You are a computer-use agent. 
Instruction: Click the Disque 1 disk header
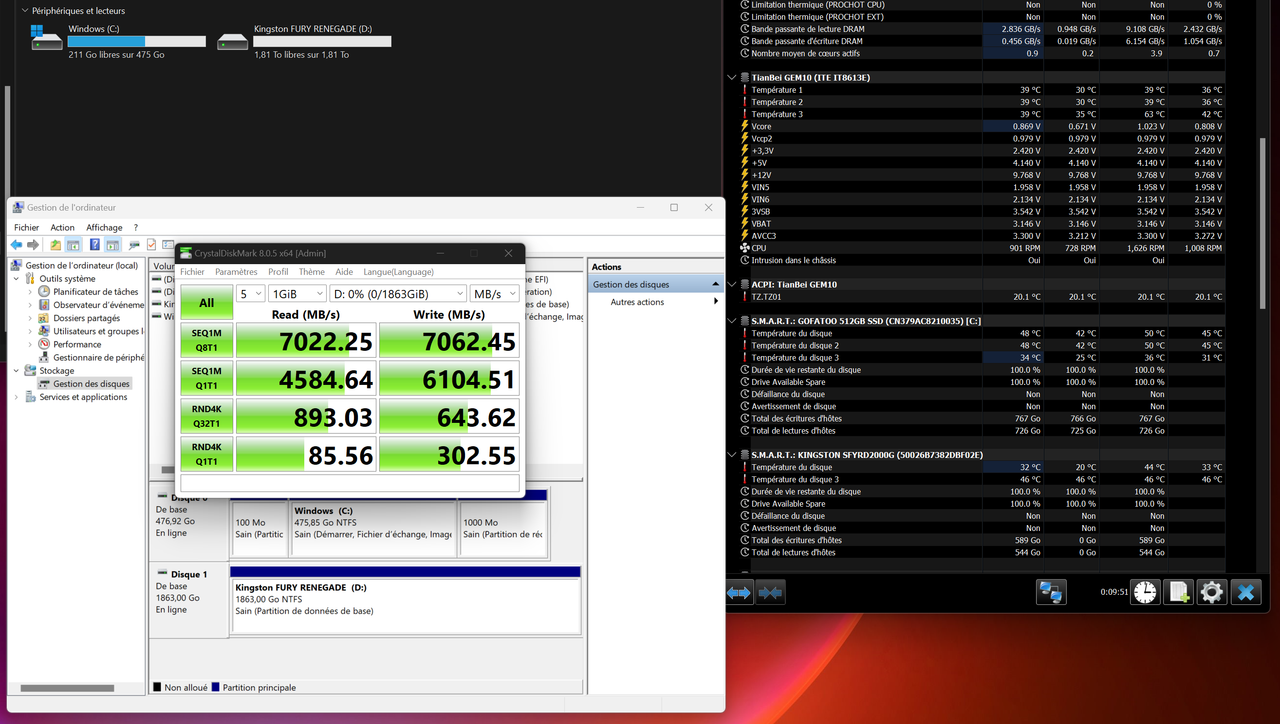tap(189, 600)
